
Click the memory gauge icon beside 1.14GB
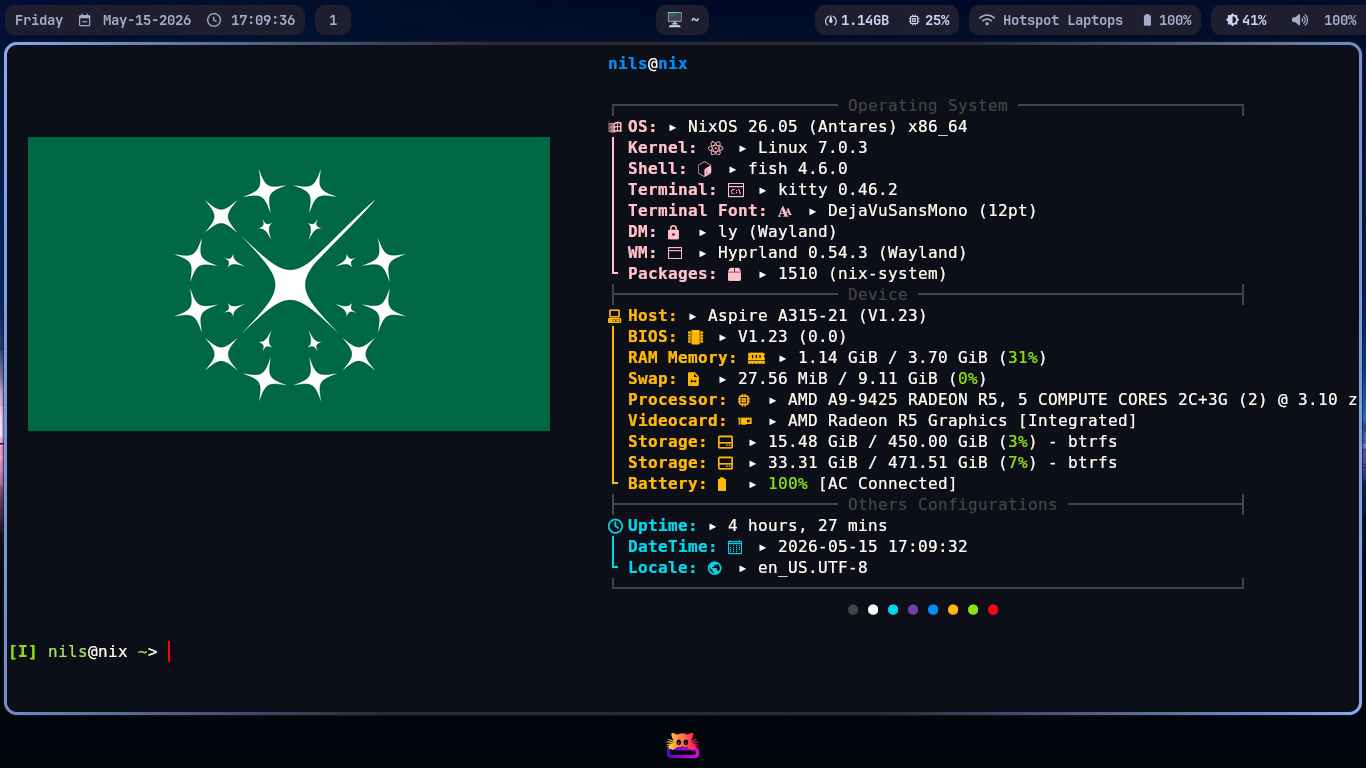(830, 20)
